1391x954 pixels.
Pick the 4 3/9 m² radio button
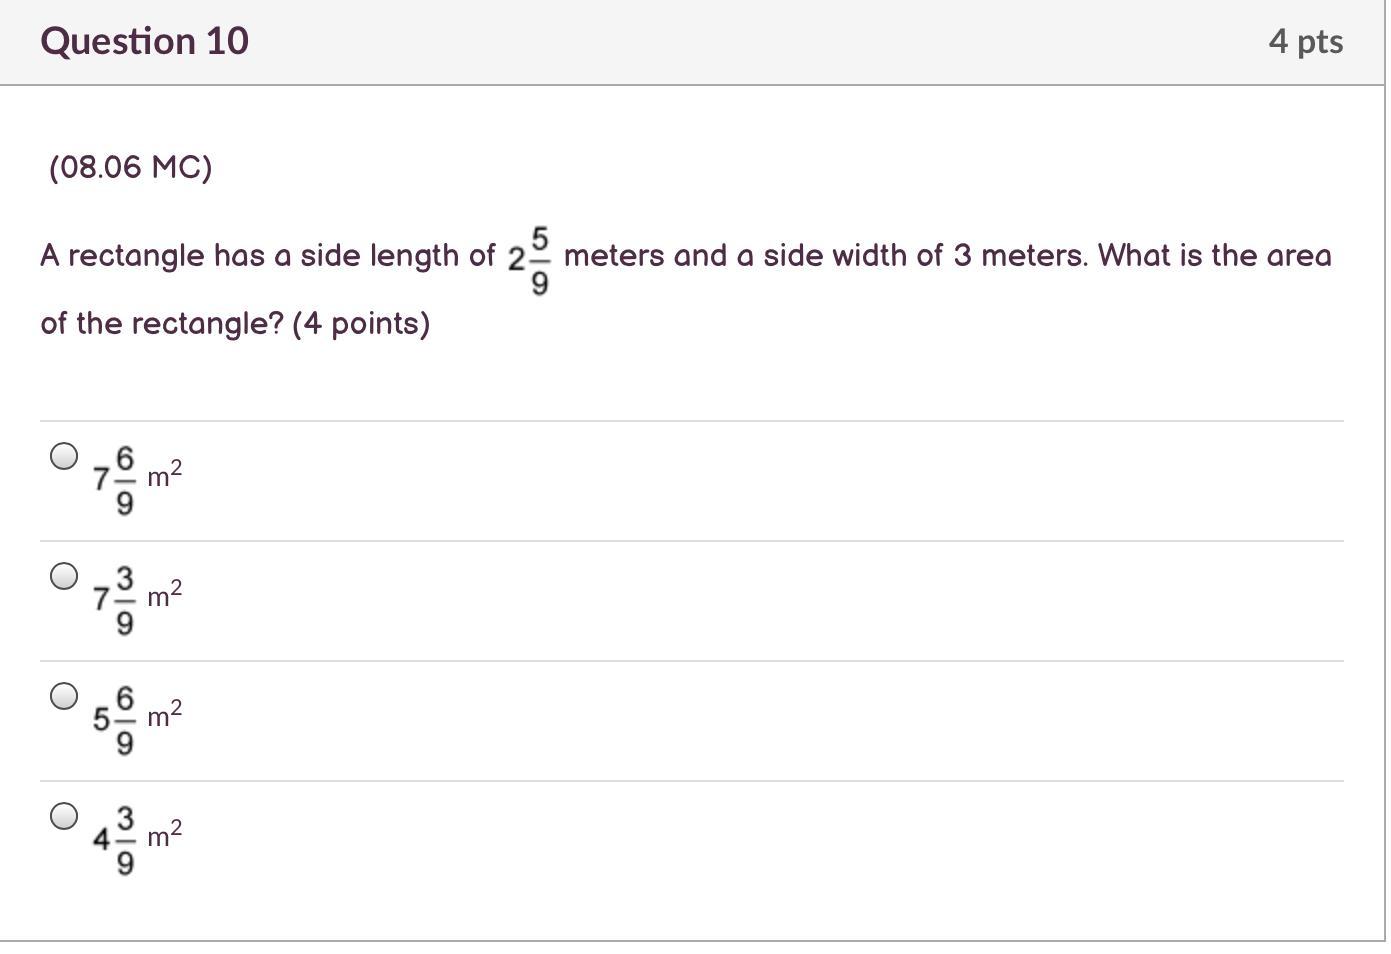pos(64,816)
